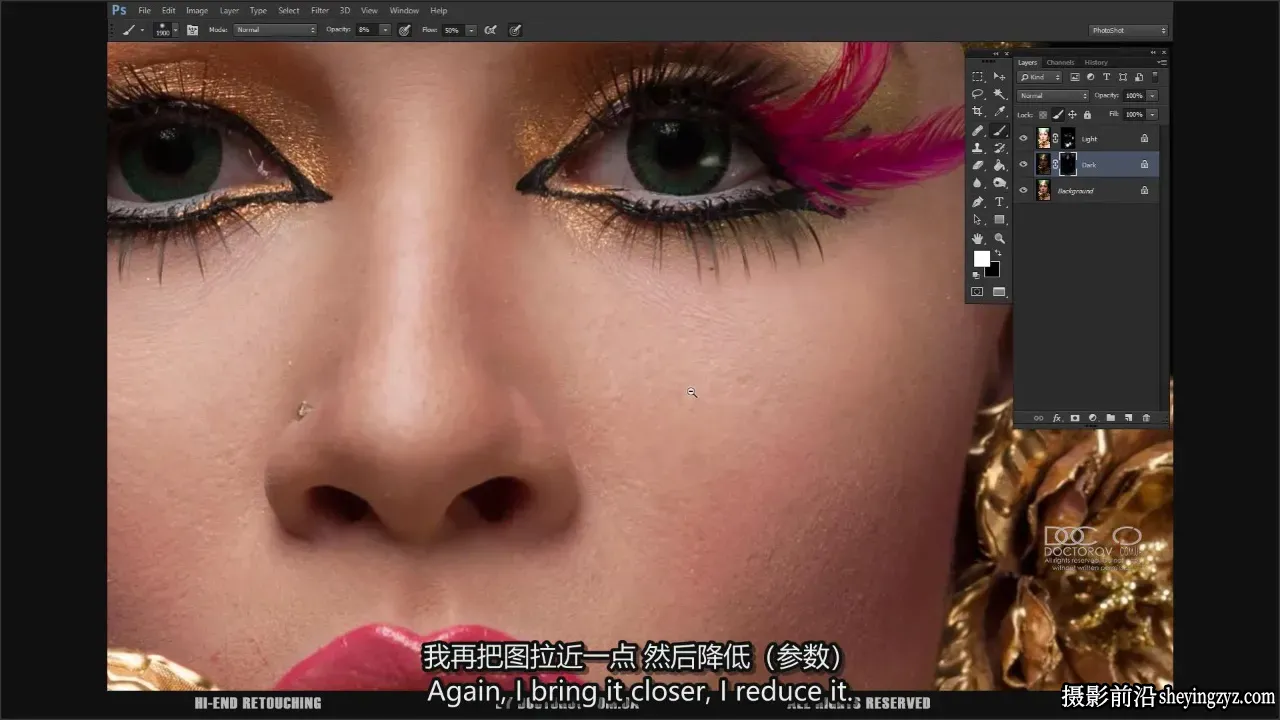
Task: Open layer filter Kind dropdown
Action: (1039, 77)
